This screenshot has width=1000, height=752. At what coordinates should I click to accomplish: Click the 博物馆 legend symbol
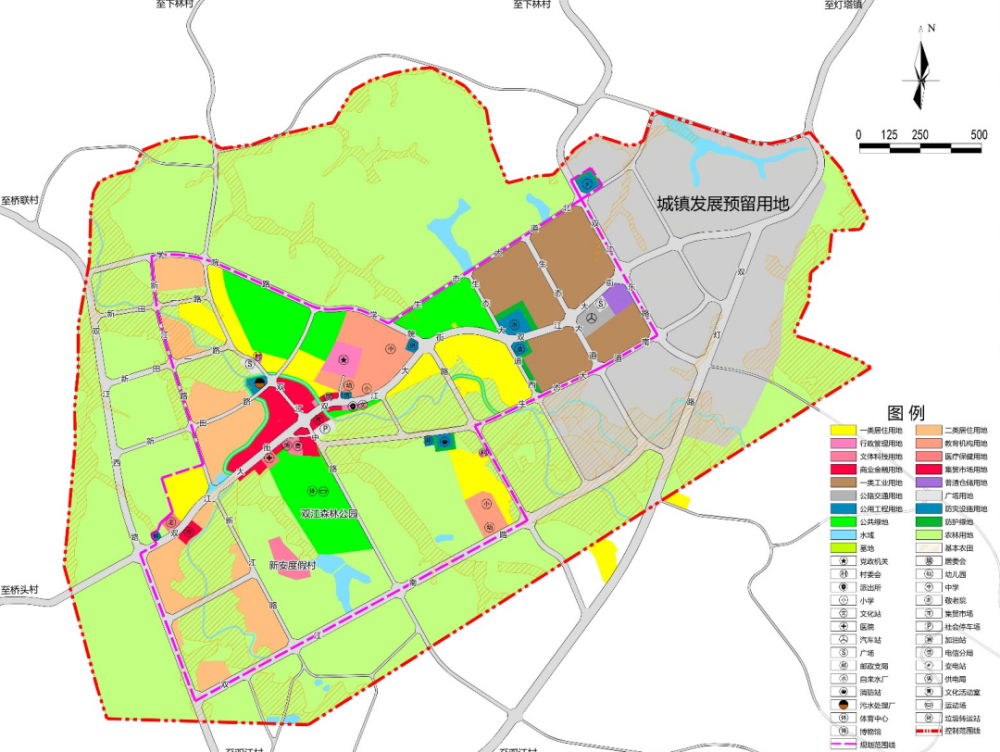[843, 731]
